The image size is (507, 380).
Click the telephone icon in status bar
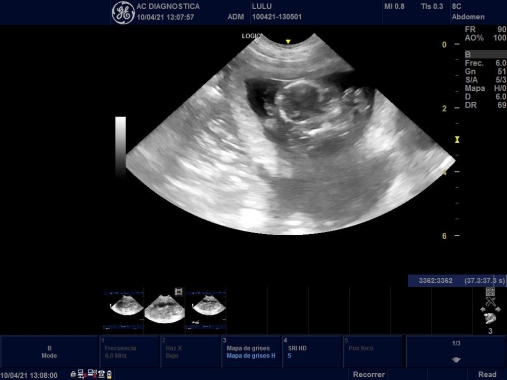pyautogui.click(x=101, y=374)
